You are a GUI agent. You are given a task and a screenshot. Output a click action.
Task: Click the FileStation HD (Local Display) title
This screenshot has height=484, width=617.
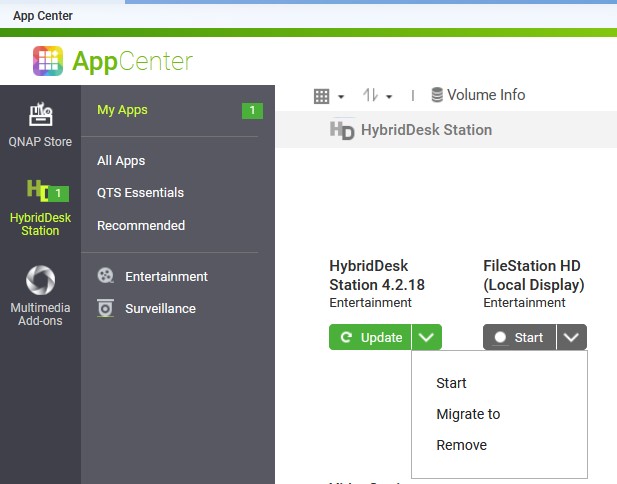(534, 275)
